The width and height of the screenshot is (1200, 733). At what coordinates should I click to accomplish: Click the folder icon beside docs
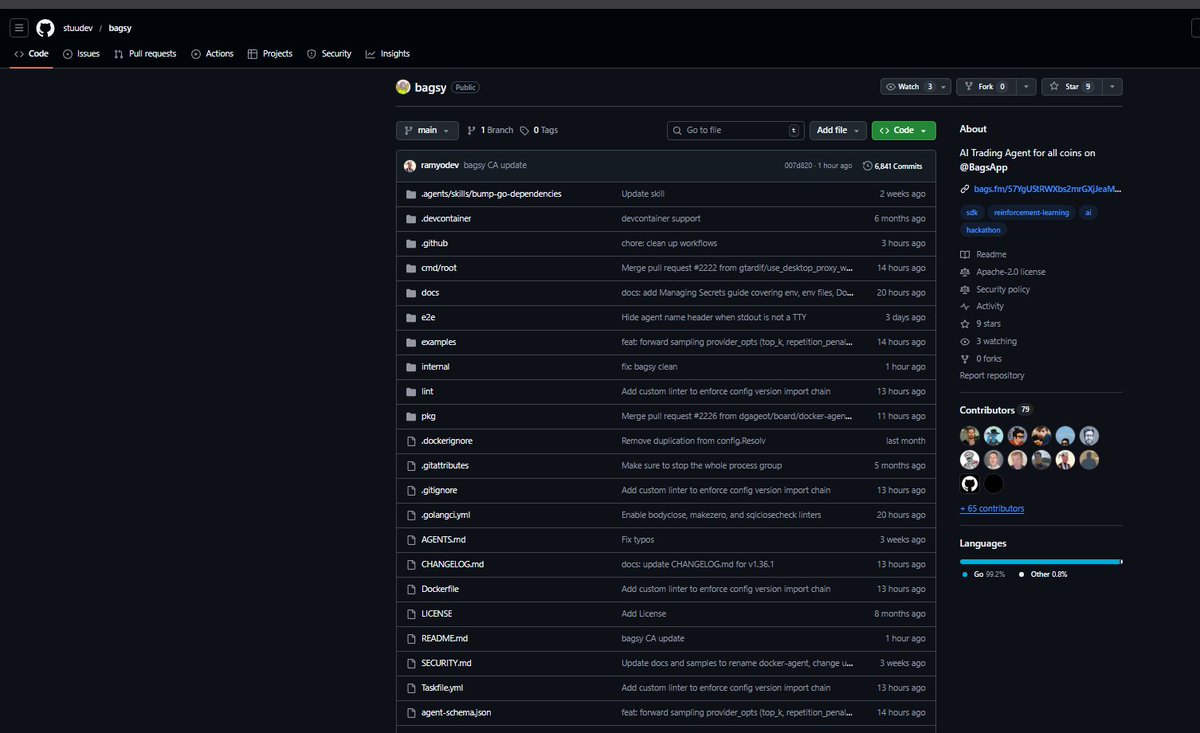point(410,293)
